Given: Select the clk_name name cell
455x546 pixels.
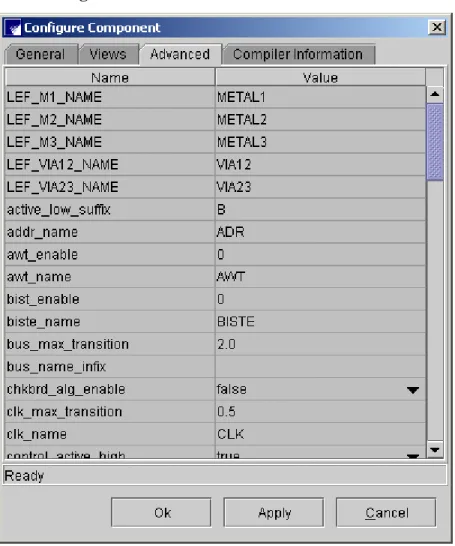Looking at the screenshot, I should (x=110, y=434).
